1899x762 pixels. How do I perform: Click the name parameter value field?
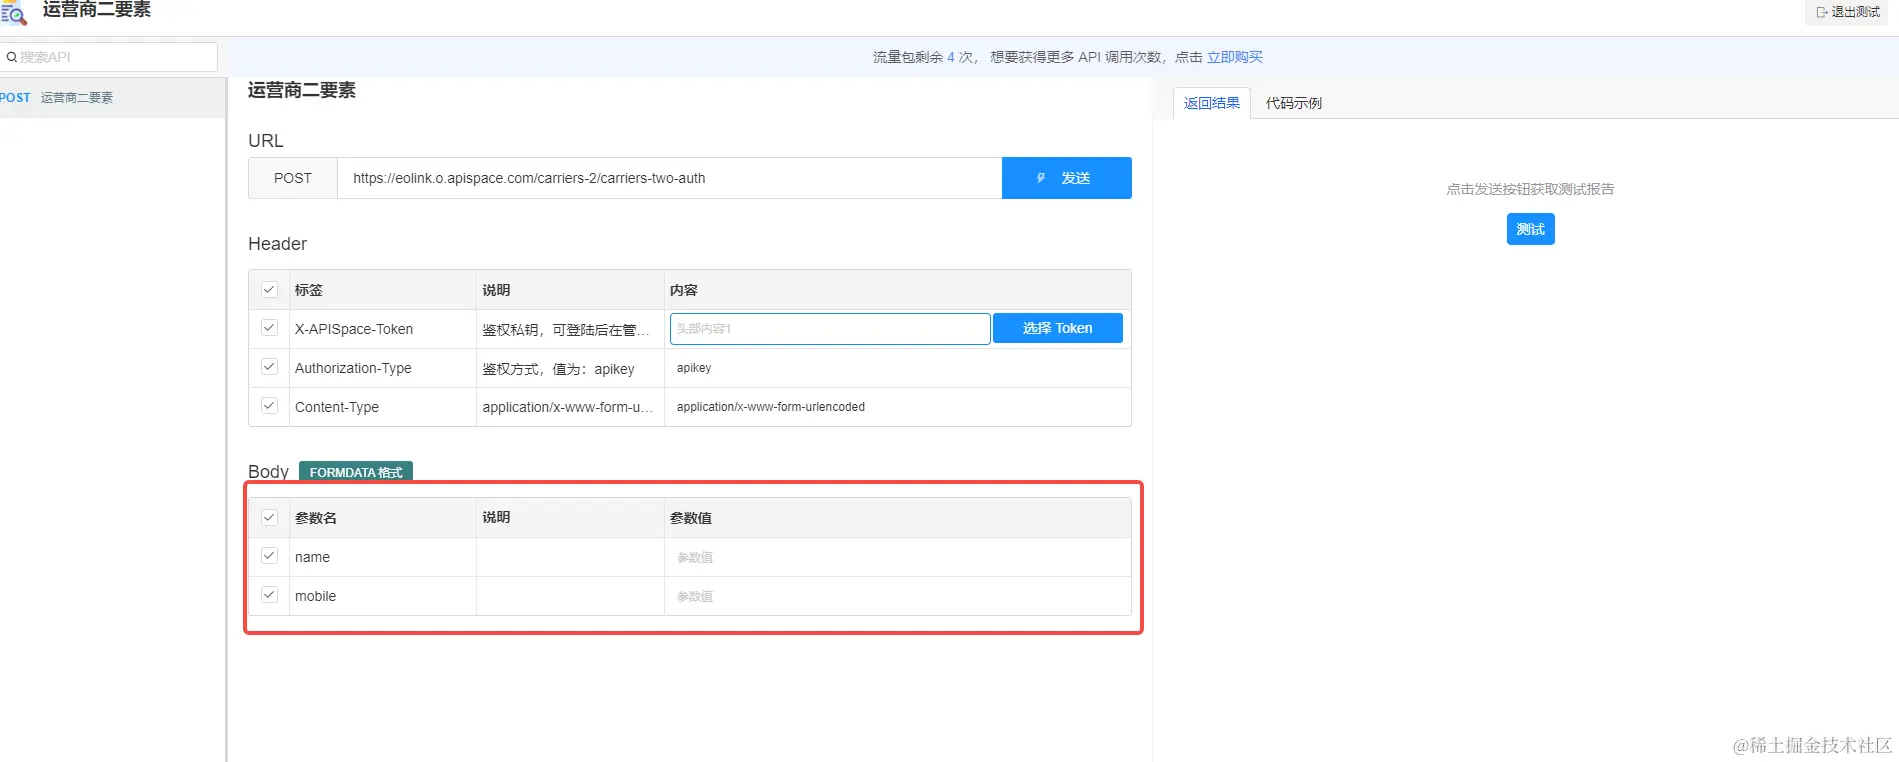(897, 557)
